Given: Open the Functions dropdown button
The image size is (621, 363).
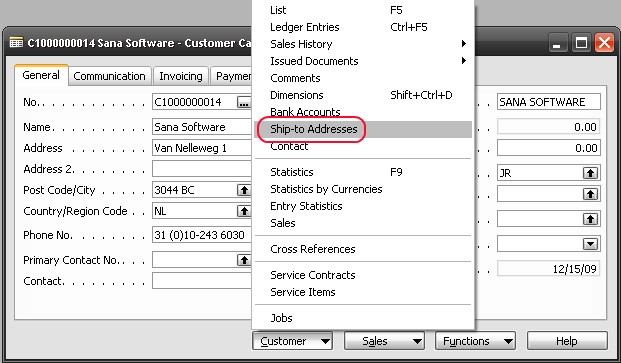Looking at the screenshot, I should pyautogui.click(x=475, y=341).
